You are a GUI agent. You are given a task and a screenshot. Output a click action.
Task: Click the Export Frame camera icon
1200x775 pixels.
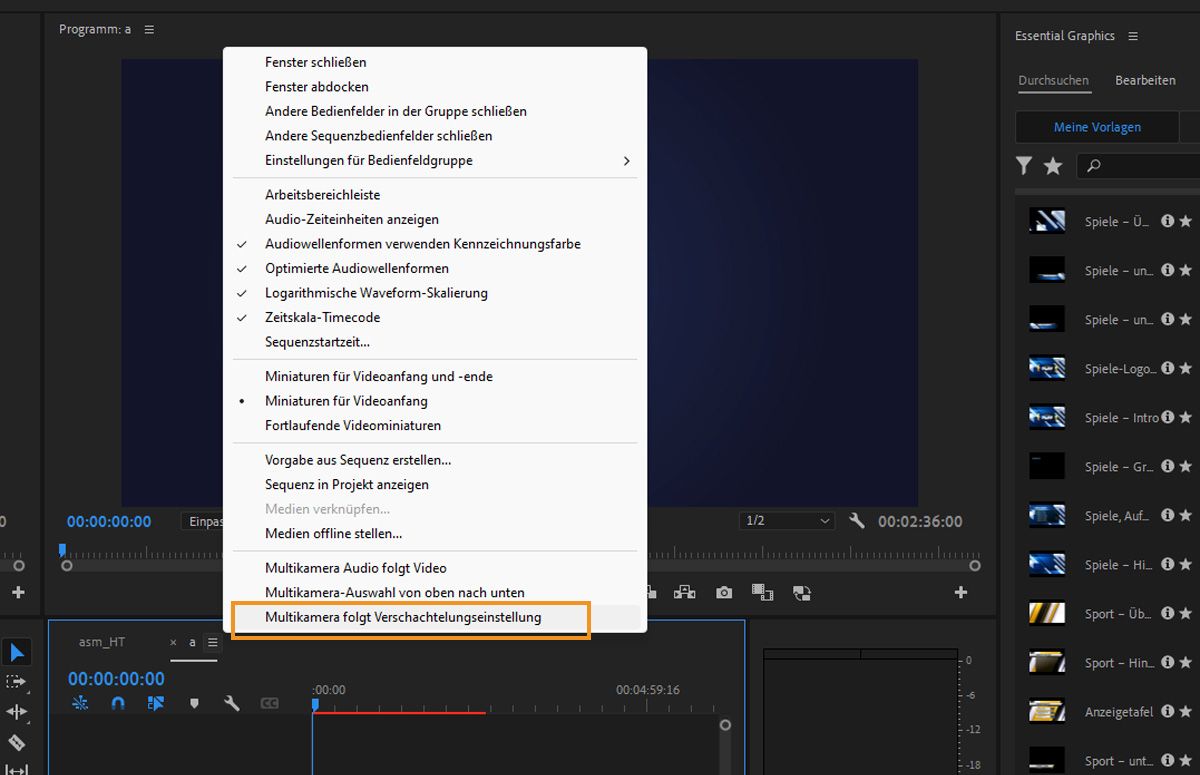coord(723,593)
